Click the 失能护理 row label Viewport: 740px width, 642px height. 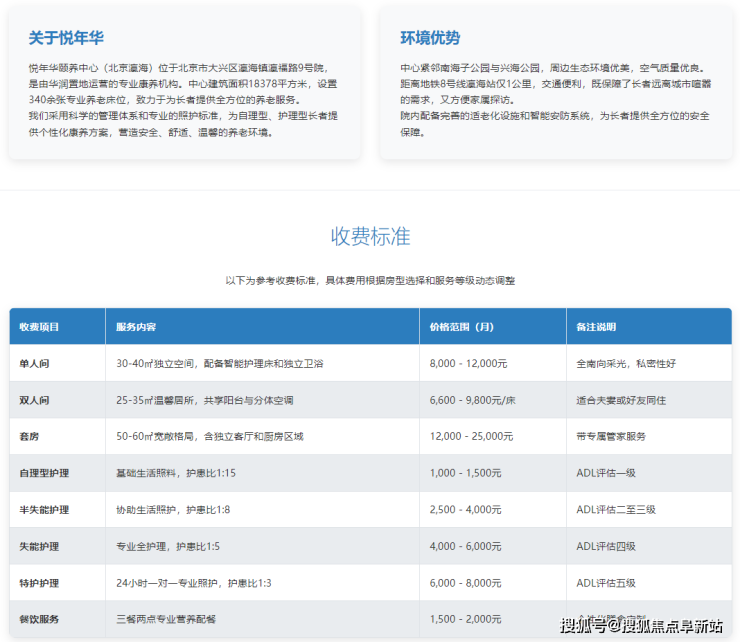39,546
